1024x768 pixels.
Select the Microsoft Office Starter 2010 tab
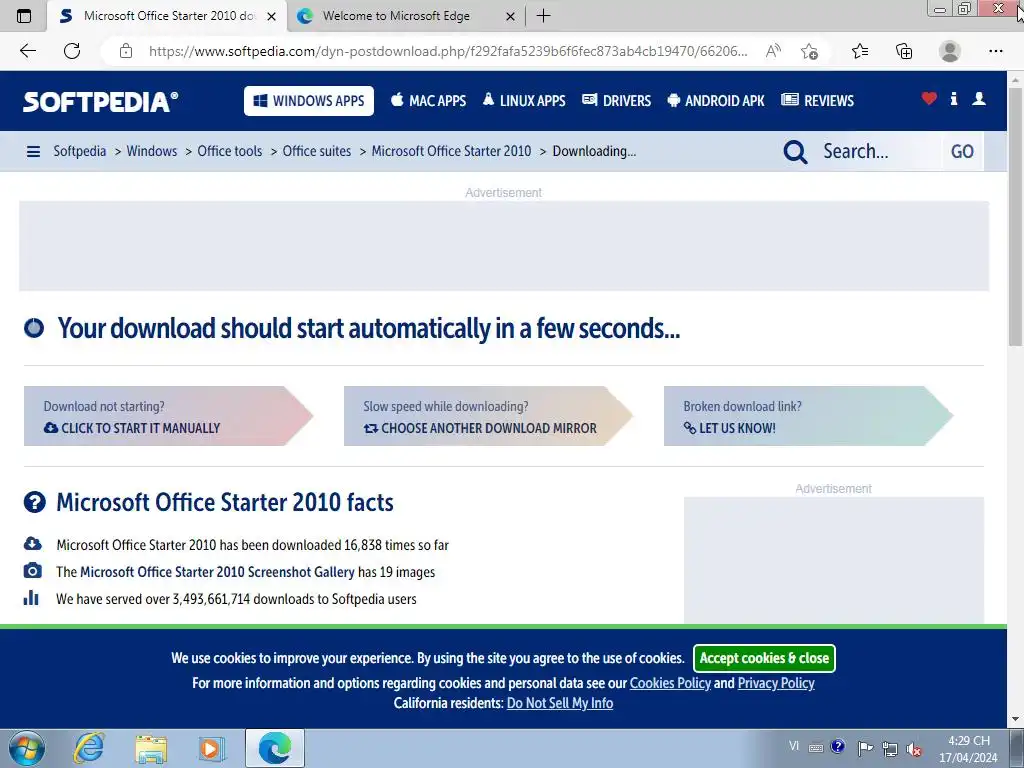(168, 16)
